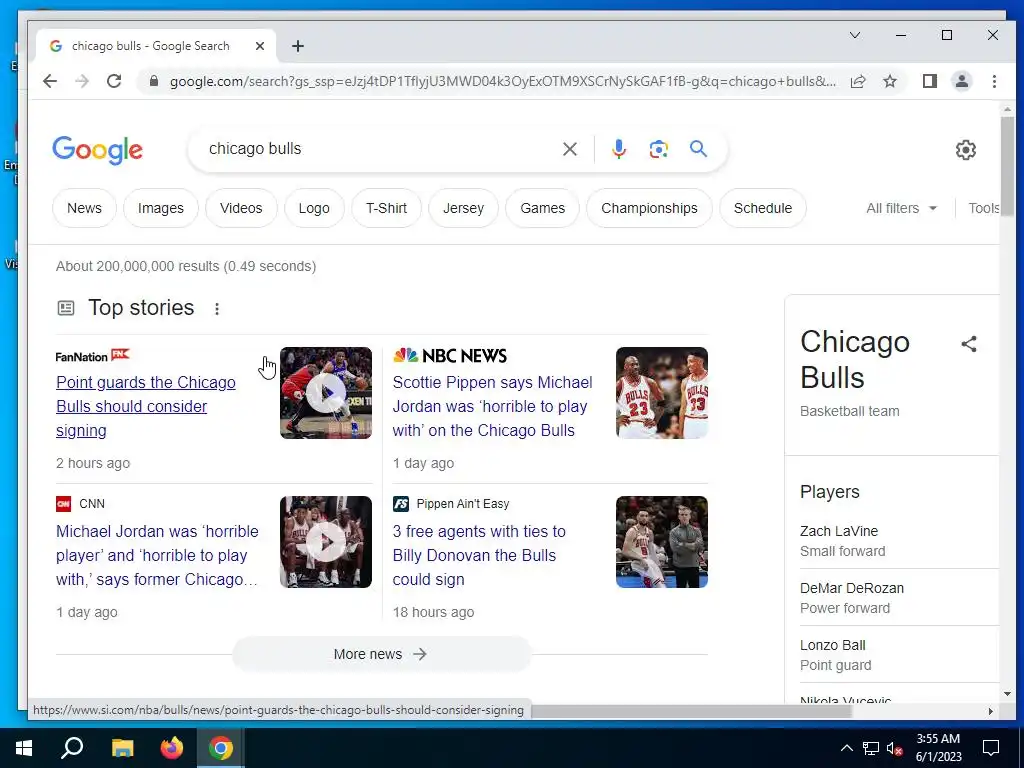
Task: Click scrollbar down arrow
Action: pos(1006,694)
